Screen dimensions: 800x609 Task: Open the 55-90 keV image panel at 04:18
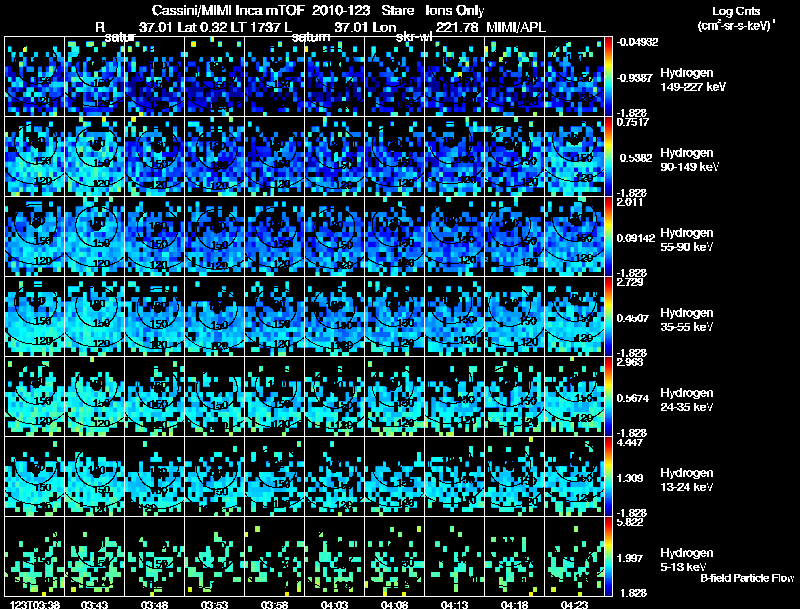[x=514, y=237]
